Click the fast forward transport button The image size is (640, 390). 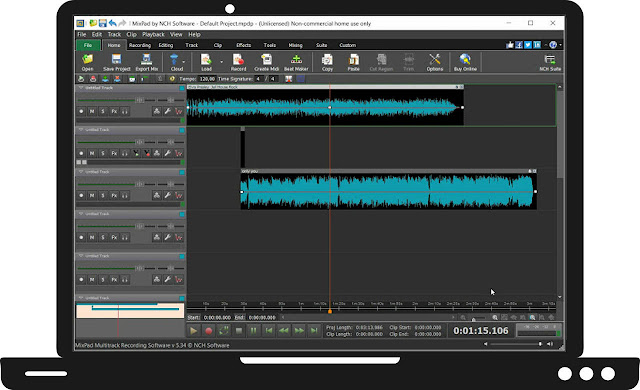(x=299, y=330)
